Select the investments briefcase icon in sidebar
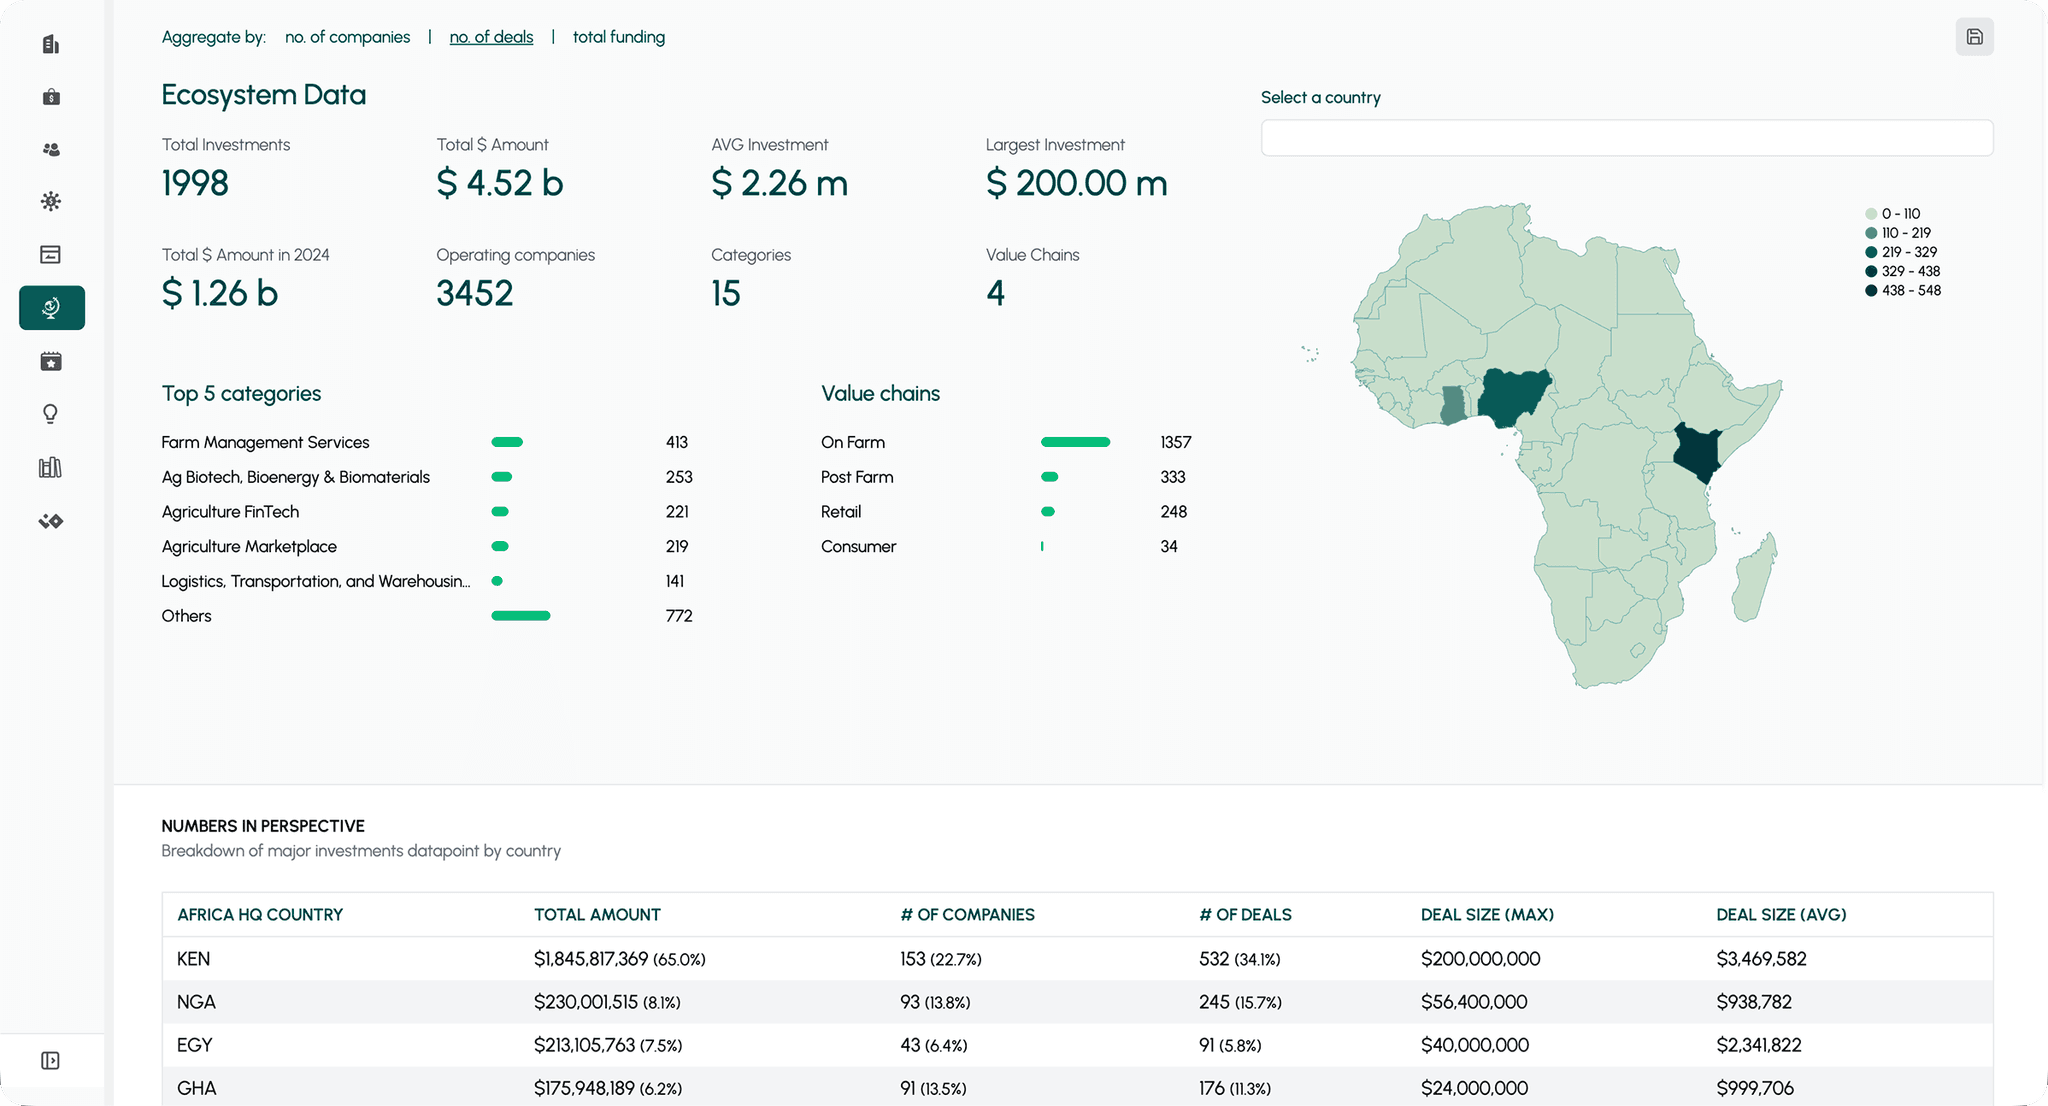The width and height of the screenshot is (2048, 1106). pos(51,96)
